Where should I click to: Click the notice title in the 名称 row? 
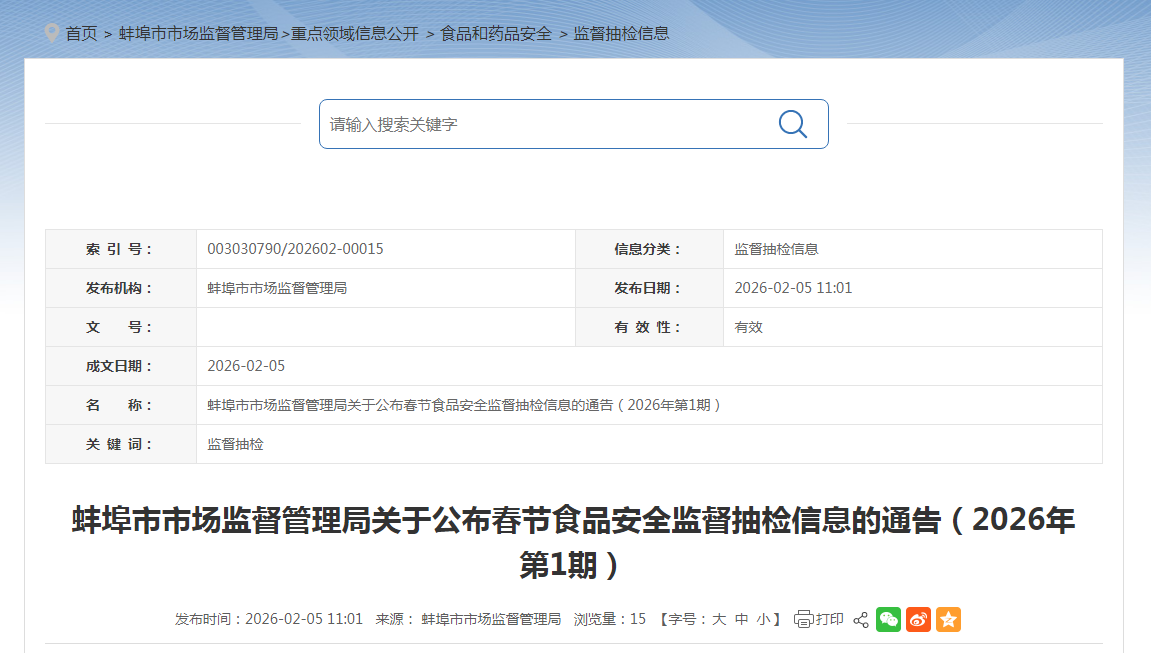click(459, 404)
